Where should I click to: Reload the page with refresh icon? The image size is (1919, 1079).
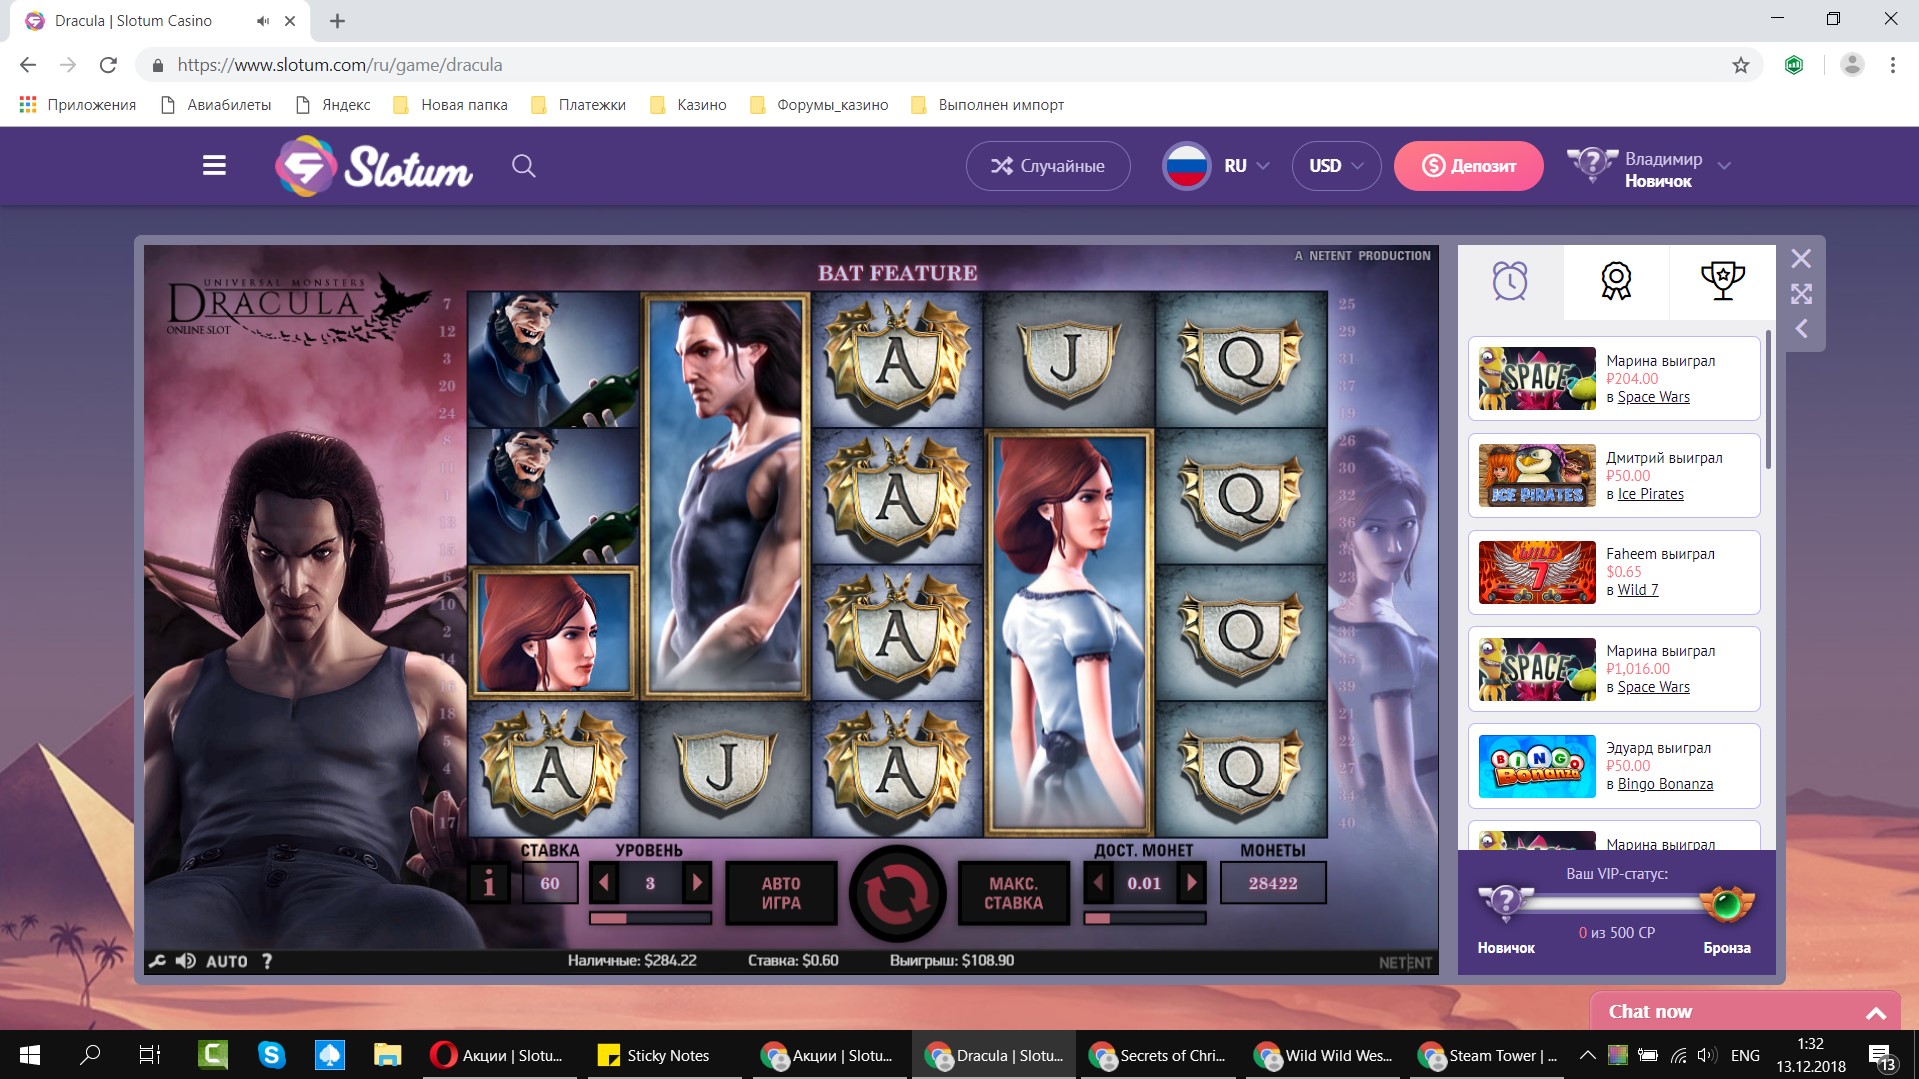pyautogui.click(x=108, y=65)
